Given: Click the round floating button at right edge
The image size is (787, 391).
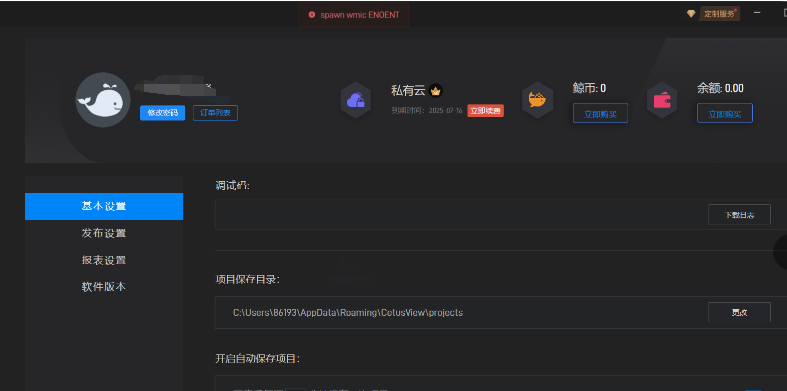Looking at the screenshot, I should (781, 252).
